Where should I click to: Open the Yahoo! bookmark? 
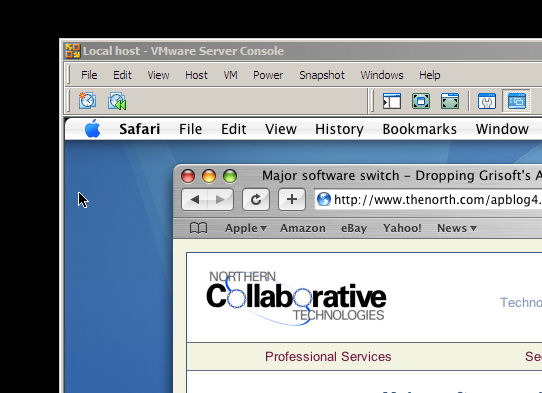coord(402,228)
